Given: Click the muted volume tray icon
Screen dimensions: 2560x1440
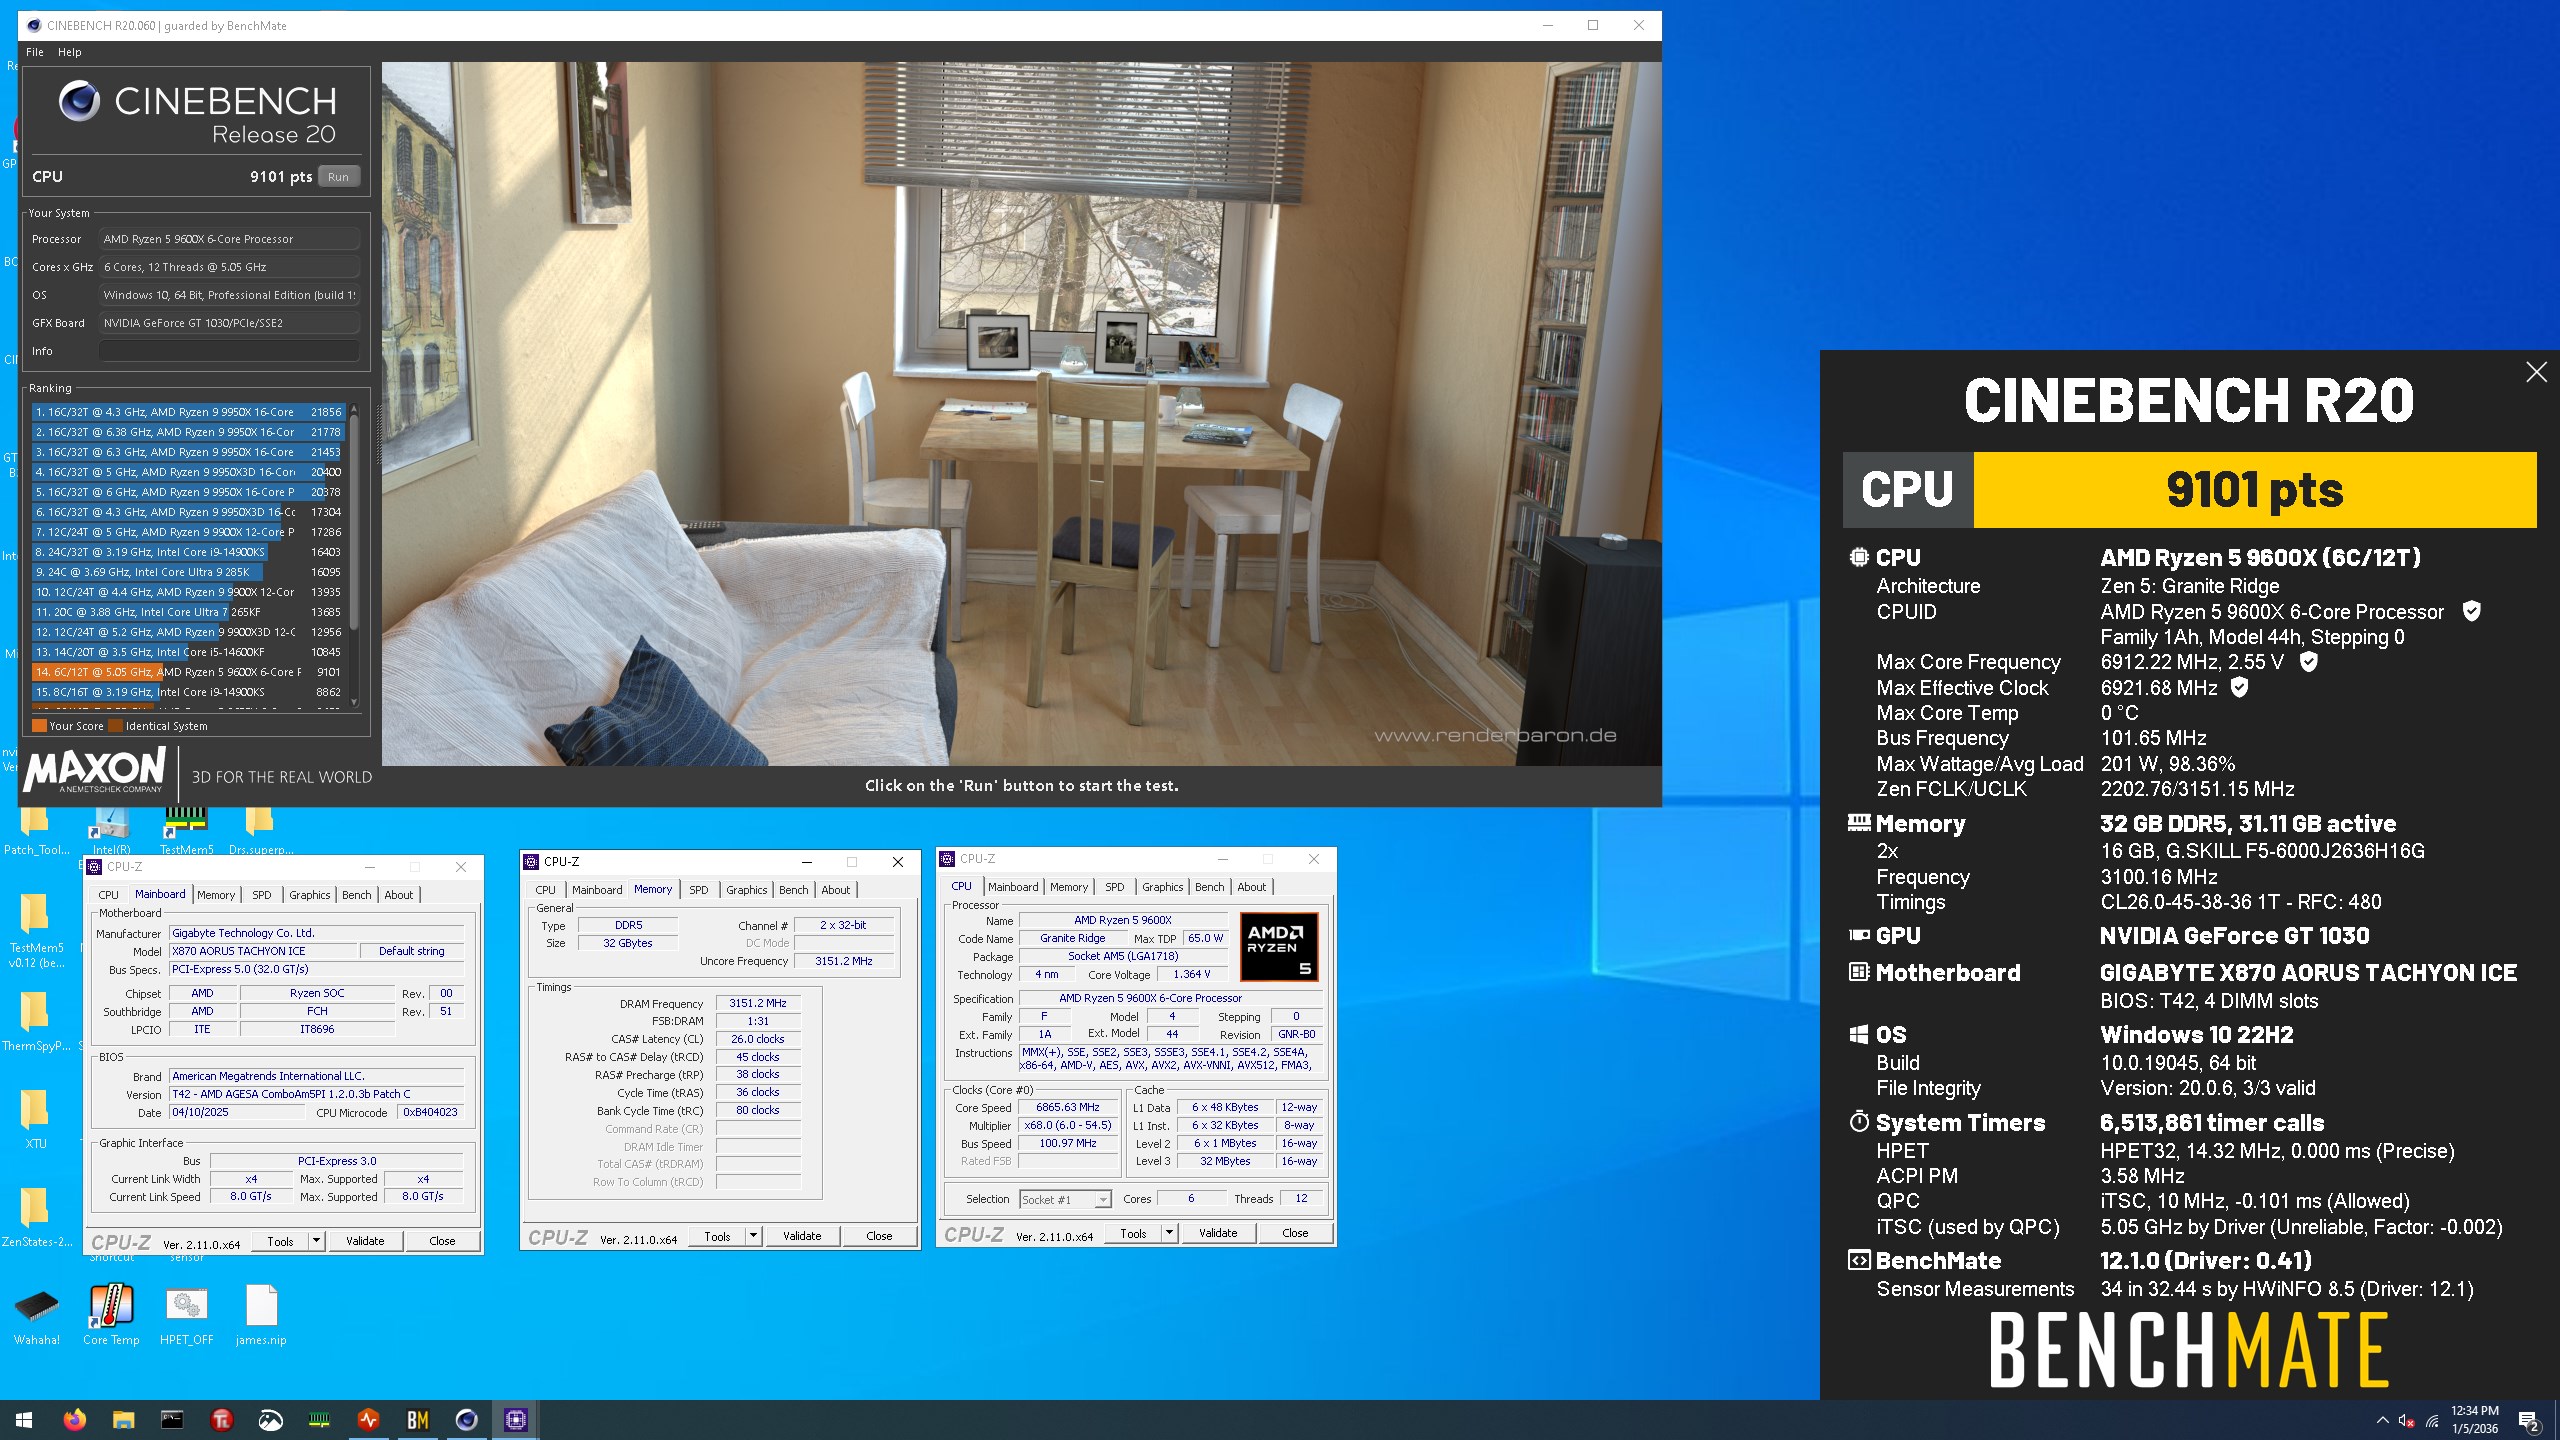Looking at the screenshot, I should (x=2407, y=1420).
